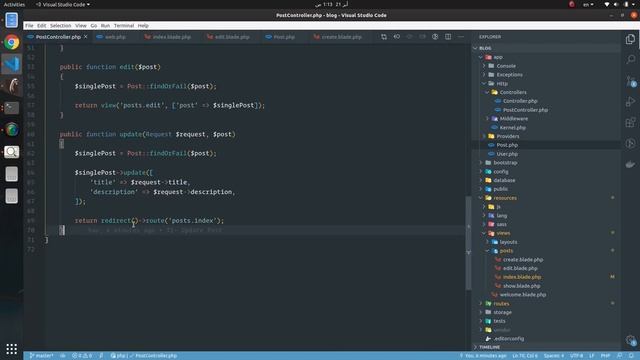This screenshot has width=640, height=360.
Task: Open the Show Applications grid
Action: pyautogui.click(x=12, y=349)
